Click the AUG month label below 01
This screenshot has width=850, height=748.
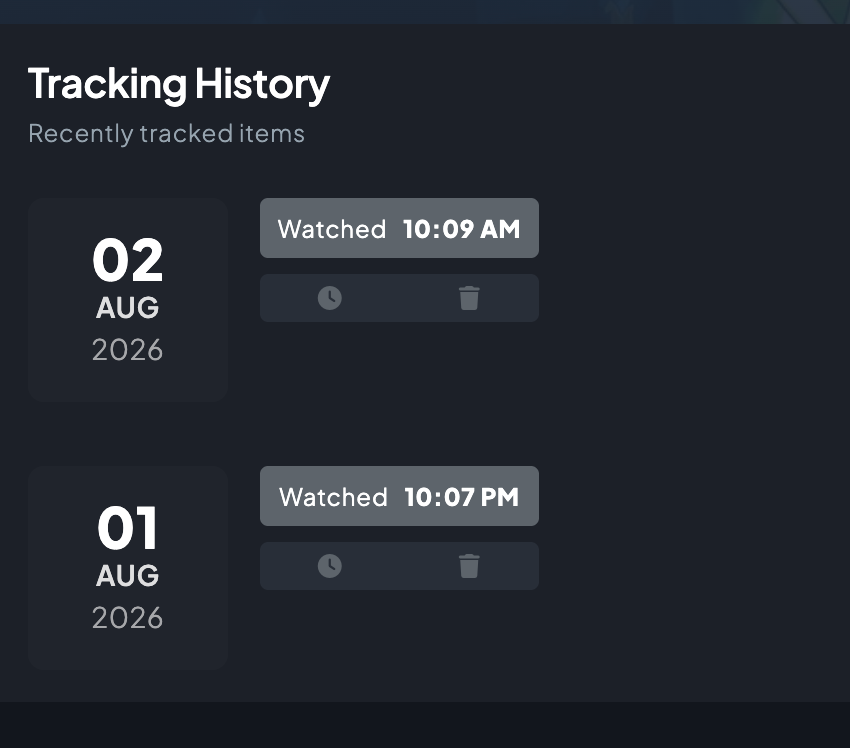pyautogui.click(x=127, y=576)
